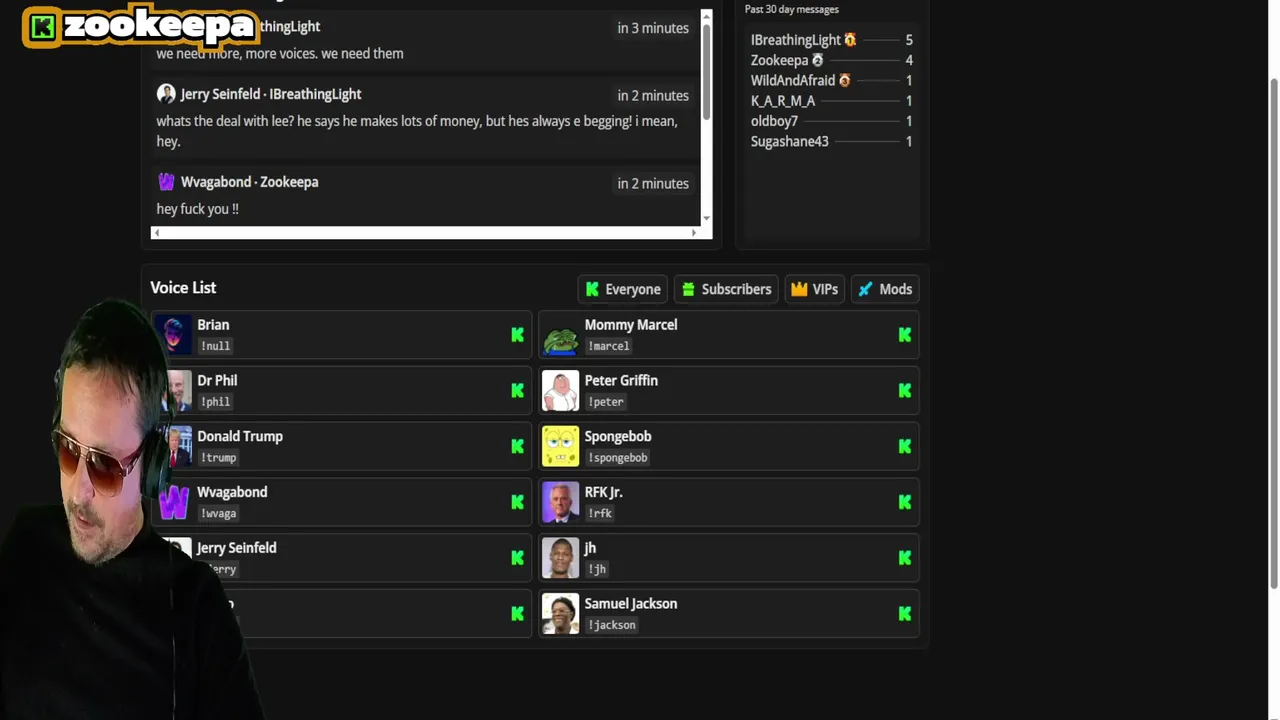The height and width of the screenshot is (720, 1280).
Task: Filter the Voice List by Everyone
Action: (x=623, y=289)
